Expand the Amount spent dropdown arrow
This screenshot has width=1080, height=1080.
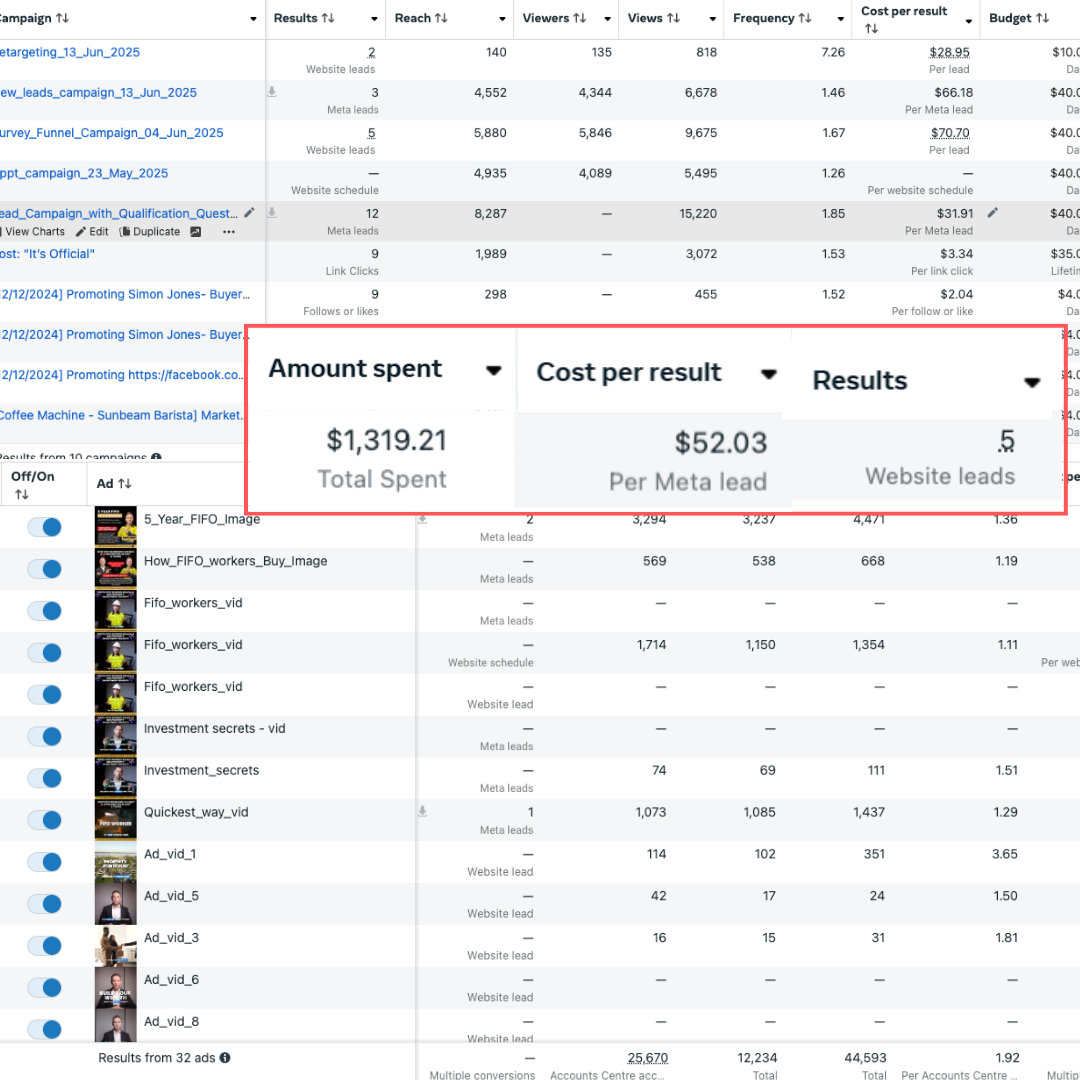[x=493, y=370]
